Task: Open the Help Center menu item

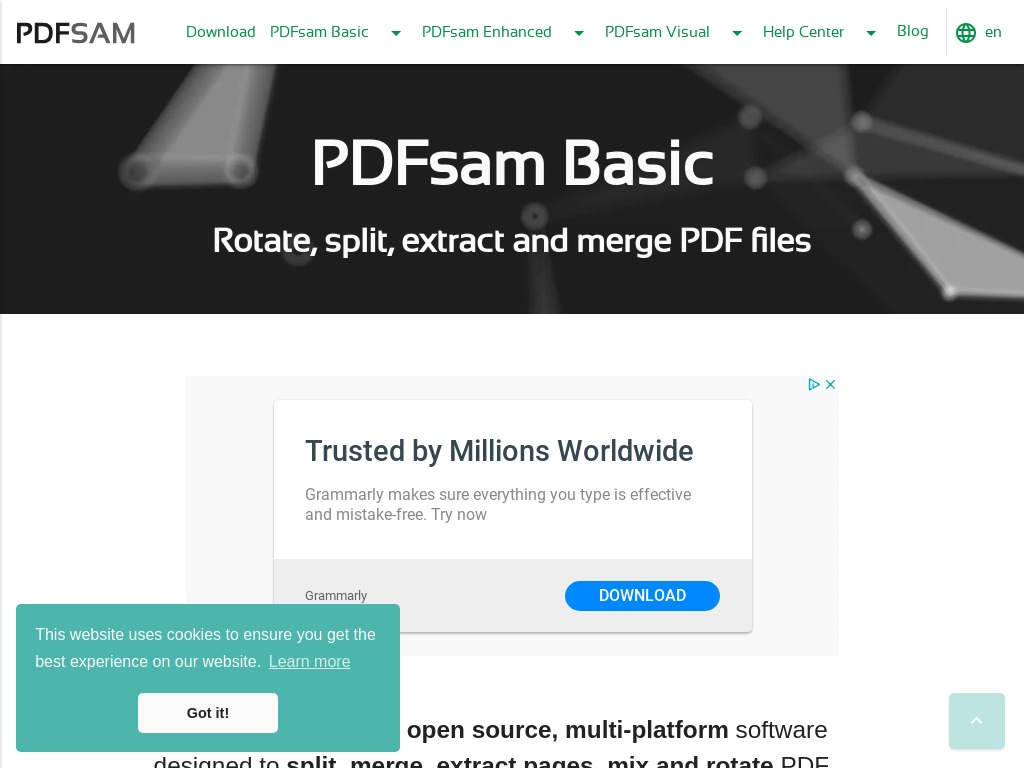Action: (x=803, y=32)
